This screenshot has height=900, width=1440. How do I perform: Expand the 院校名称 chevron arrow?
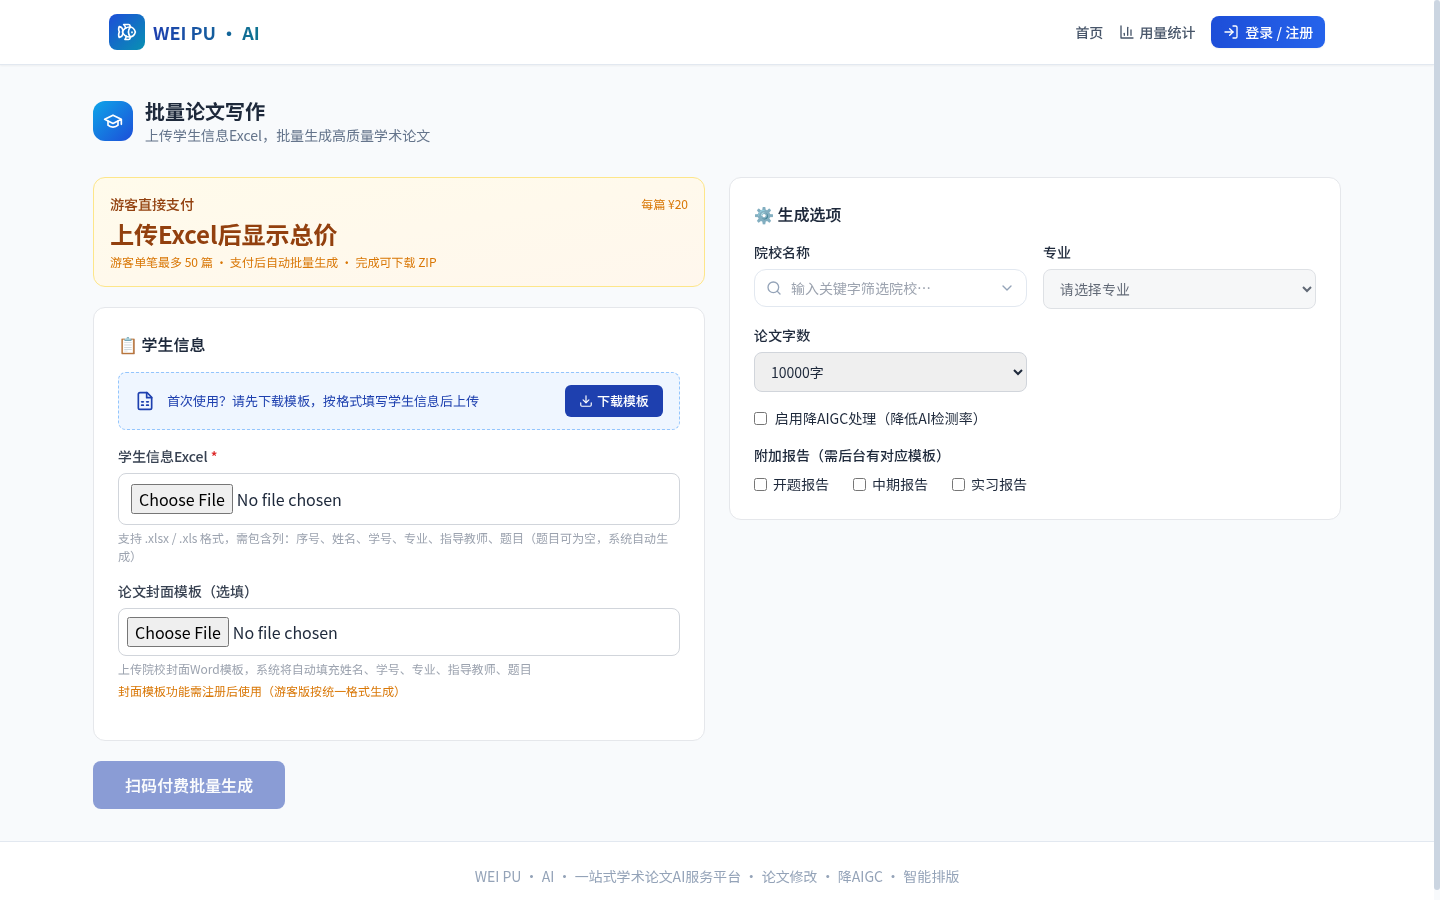tap(1007, 288)
